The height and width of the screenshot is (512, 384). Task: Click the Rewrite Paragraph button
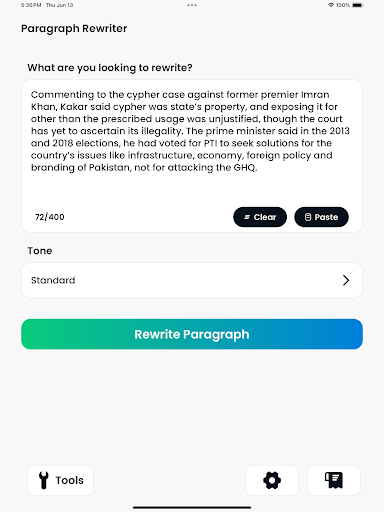pos(192,334)
